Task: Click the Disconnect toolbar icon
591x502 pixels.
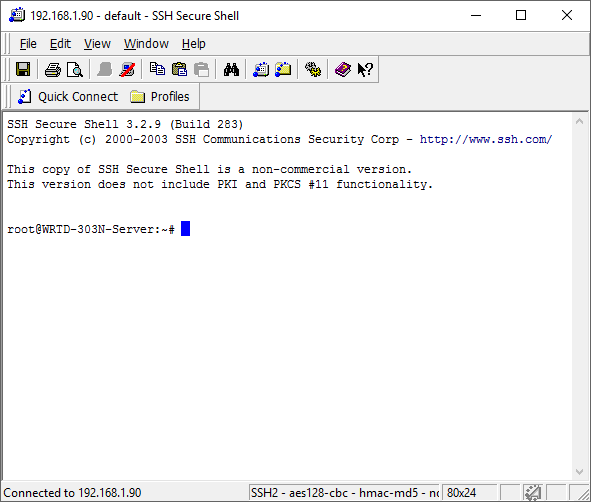Action: coord(127,70)
